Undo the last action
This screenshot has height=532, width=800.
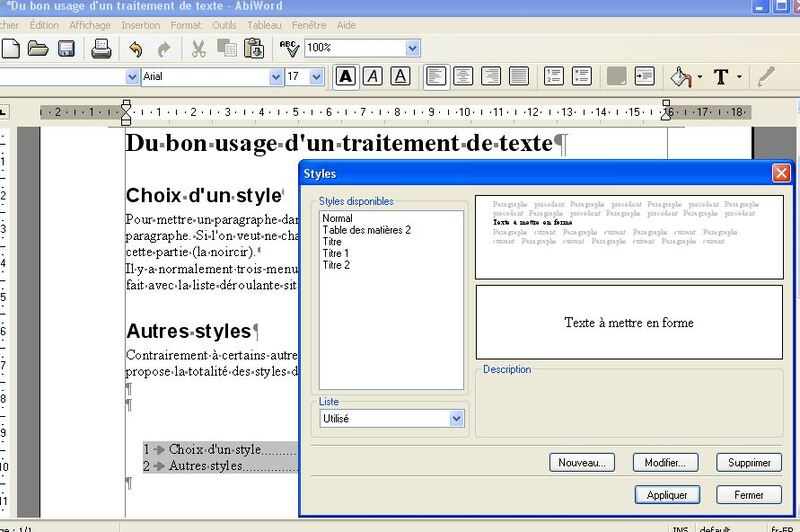pos(136,49)
